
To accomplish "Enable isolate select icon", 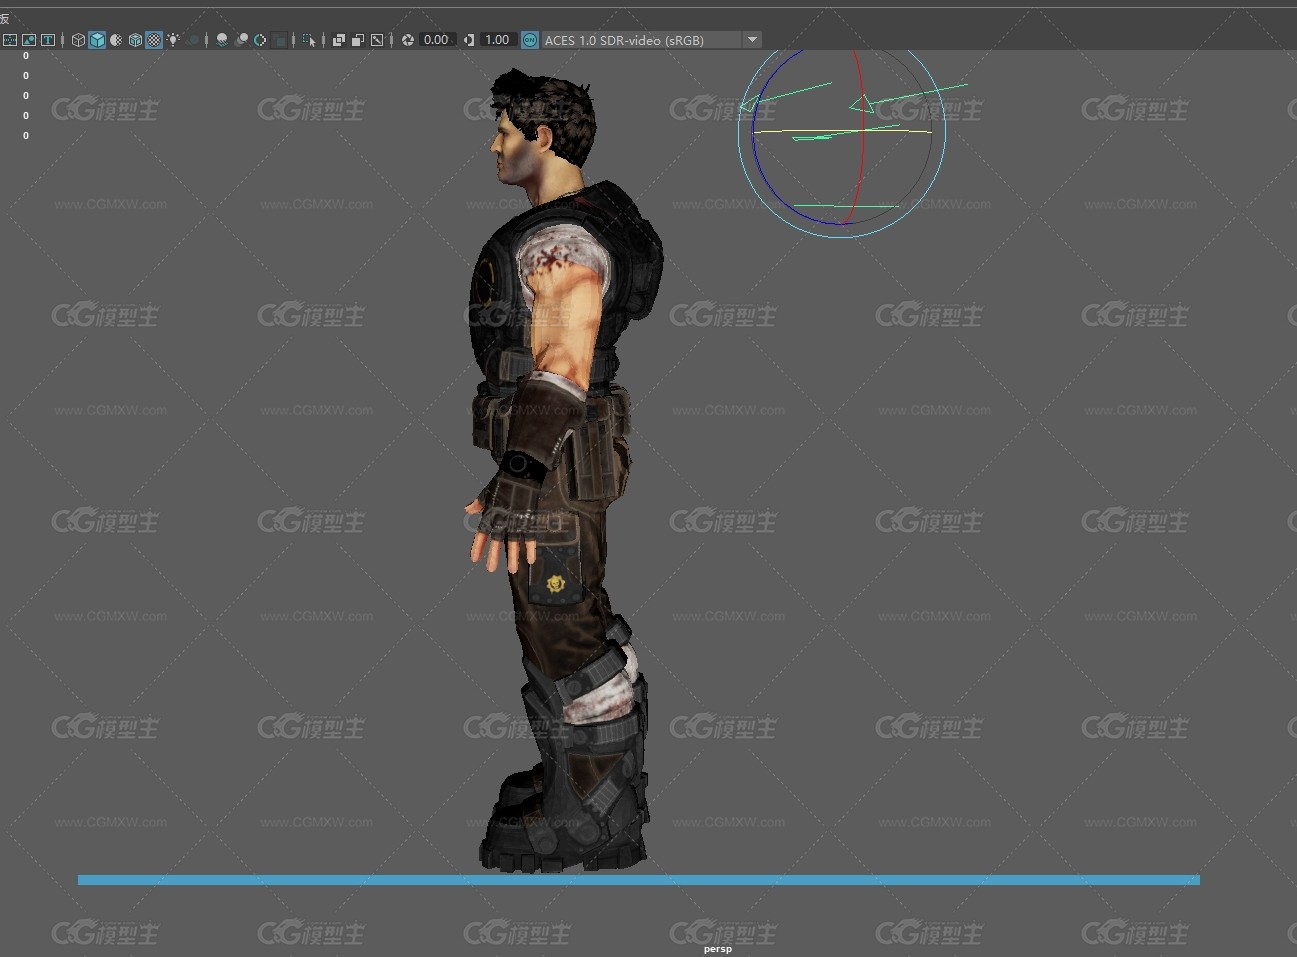I will tap(309, 40).
